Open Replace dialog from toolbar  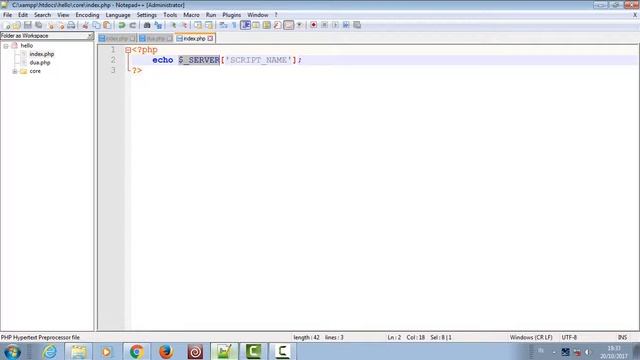pos(158,25)
